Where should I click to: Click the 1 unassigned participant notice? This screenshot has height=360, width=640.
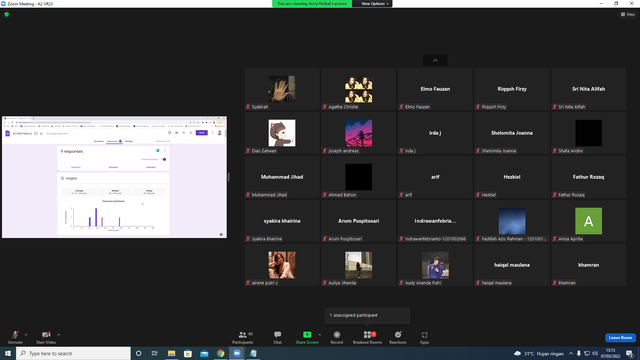click(x=367, y=315)
